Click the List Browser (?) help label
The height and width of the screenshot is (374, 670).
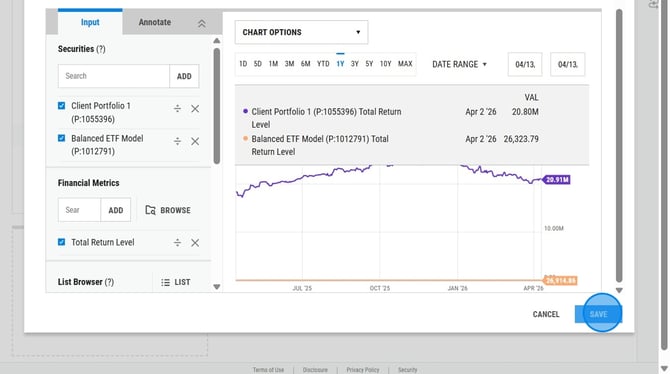pos(86,282)
